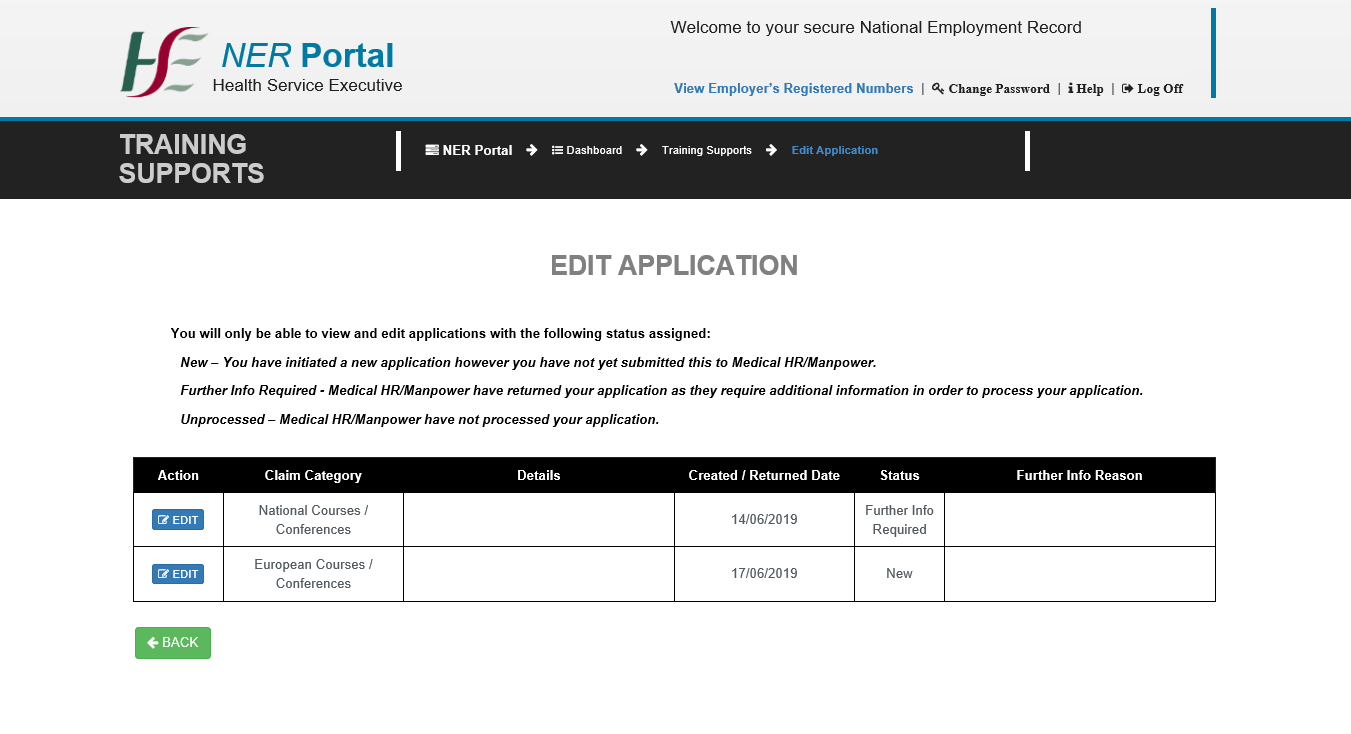The image size is (1351, 734).
Task: Click the info icon beside Help
Action: point(1070,89)
